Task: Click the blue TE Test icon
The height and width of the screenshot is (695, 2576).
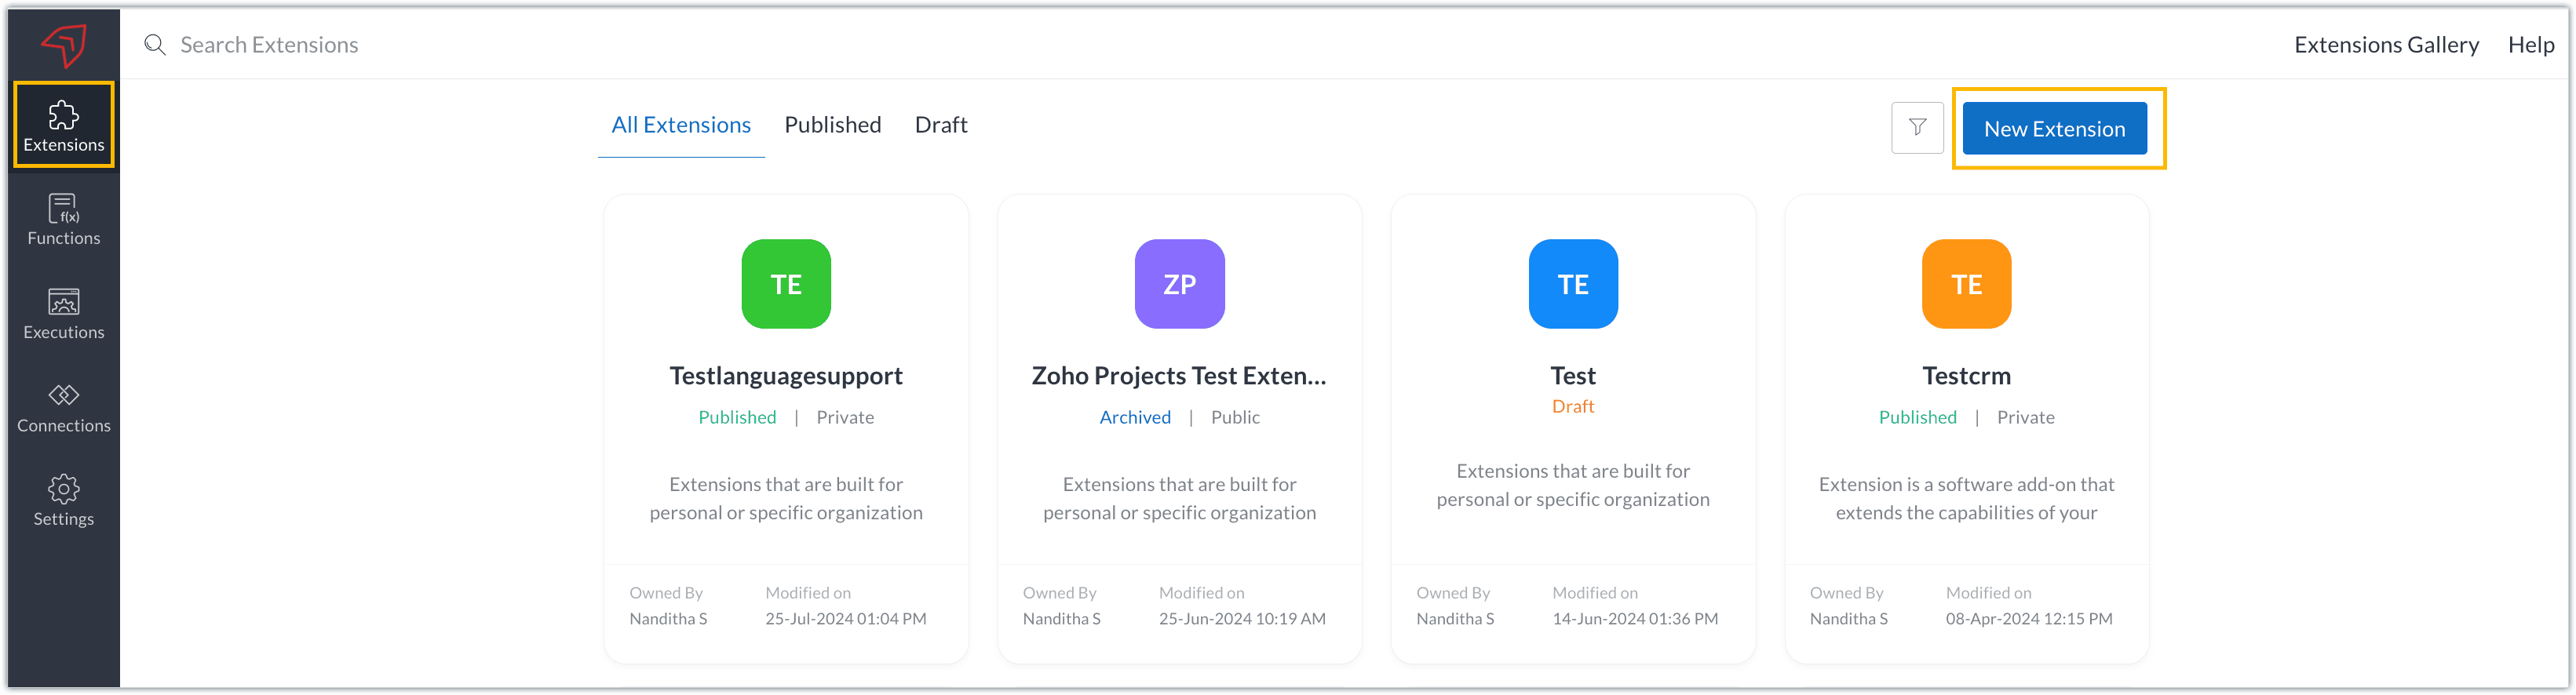Action: 1572,284
